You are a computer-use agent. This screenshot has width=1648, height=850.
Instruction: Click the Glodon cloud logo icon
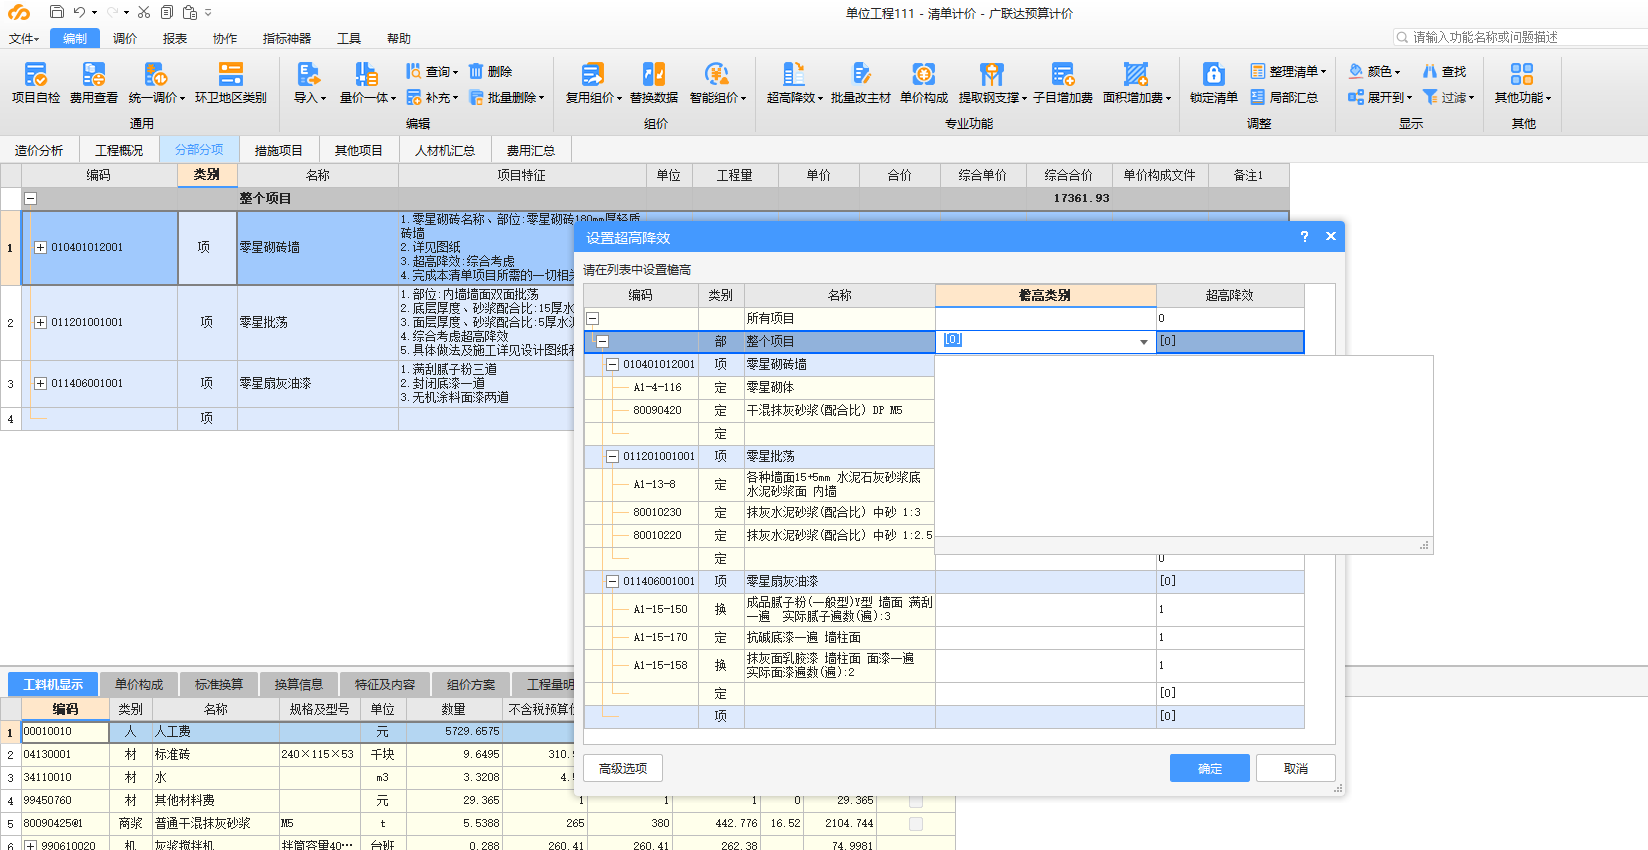coord(19,12)
